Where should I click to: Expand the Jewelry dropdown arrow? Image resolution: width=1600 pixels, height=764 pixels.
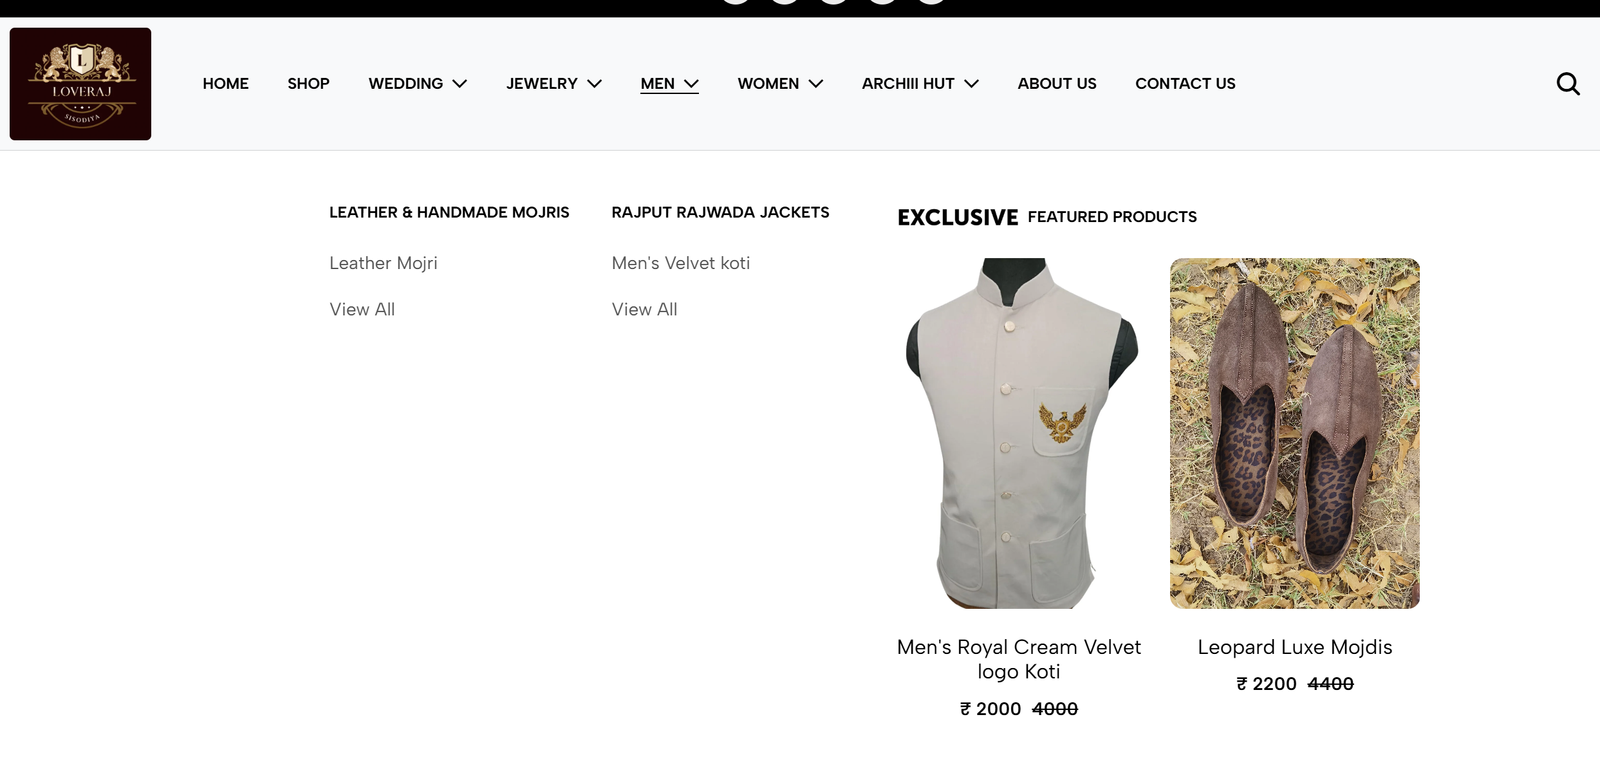pyautogui.click(x=594, y=84)
